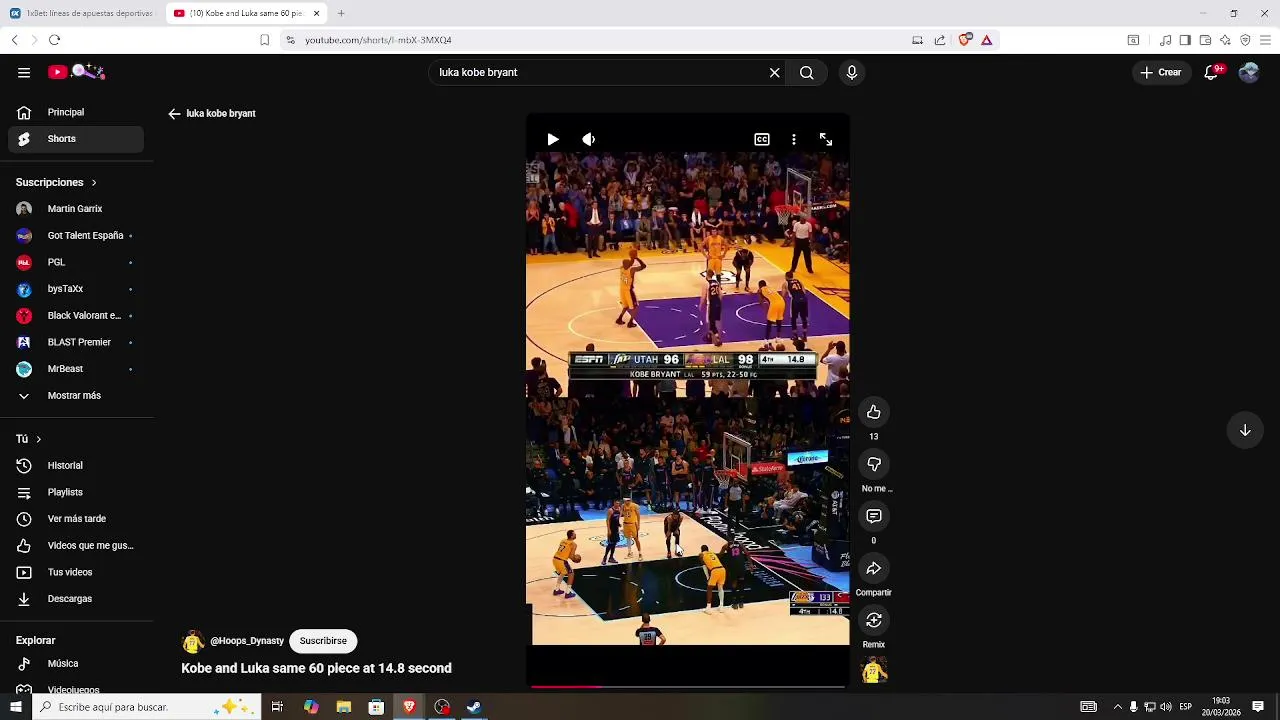Open the Brave Leo AI icon
This screenshot has width=1280, height=720.
1225,40
